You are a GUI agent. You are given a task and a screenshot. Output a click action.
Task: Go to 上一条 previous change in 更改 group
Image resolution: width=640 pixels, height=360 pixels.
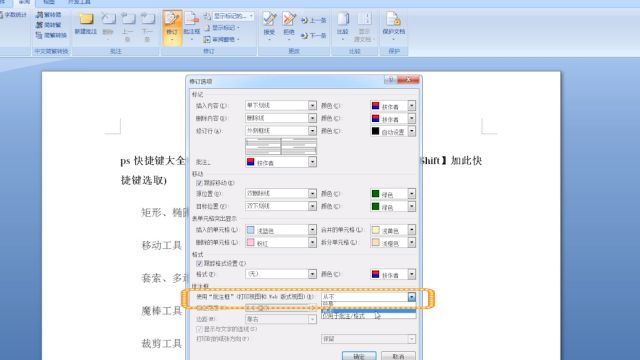(314, 20)
